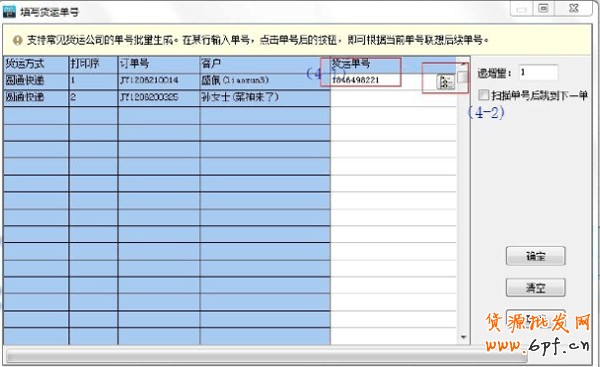This screenshot has width=600, height=367.
Task: Click the 清空 clear button
Action: [x=535, y=287]
